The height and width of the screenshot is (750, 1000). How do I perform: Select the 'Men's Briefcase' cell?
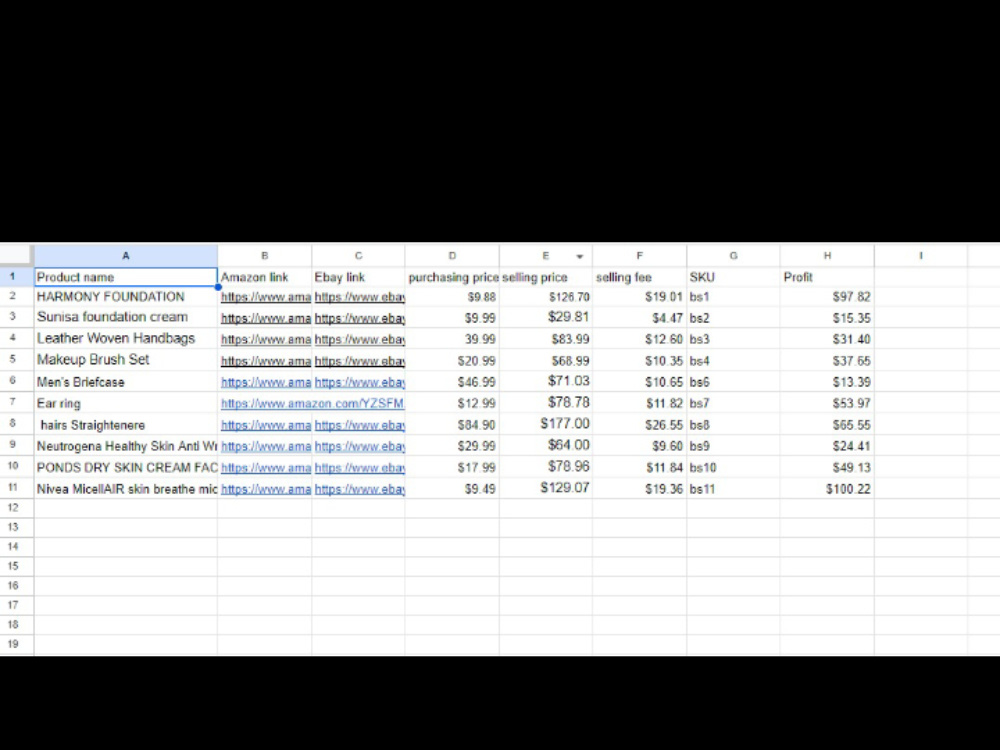(126, 382)
